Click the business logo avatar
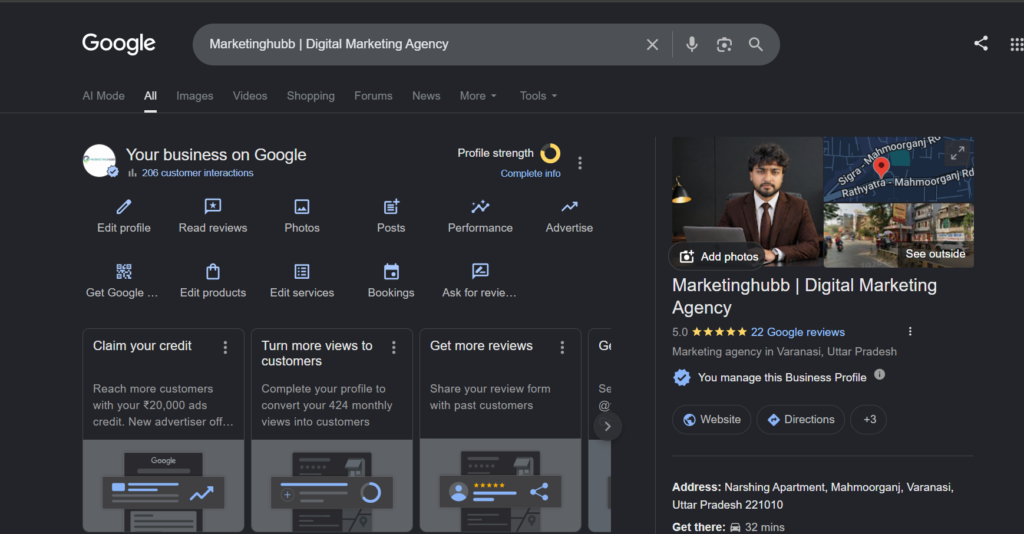 pyautogui.click(x=99, y=161)
